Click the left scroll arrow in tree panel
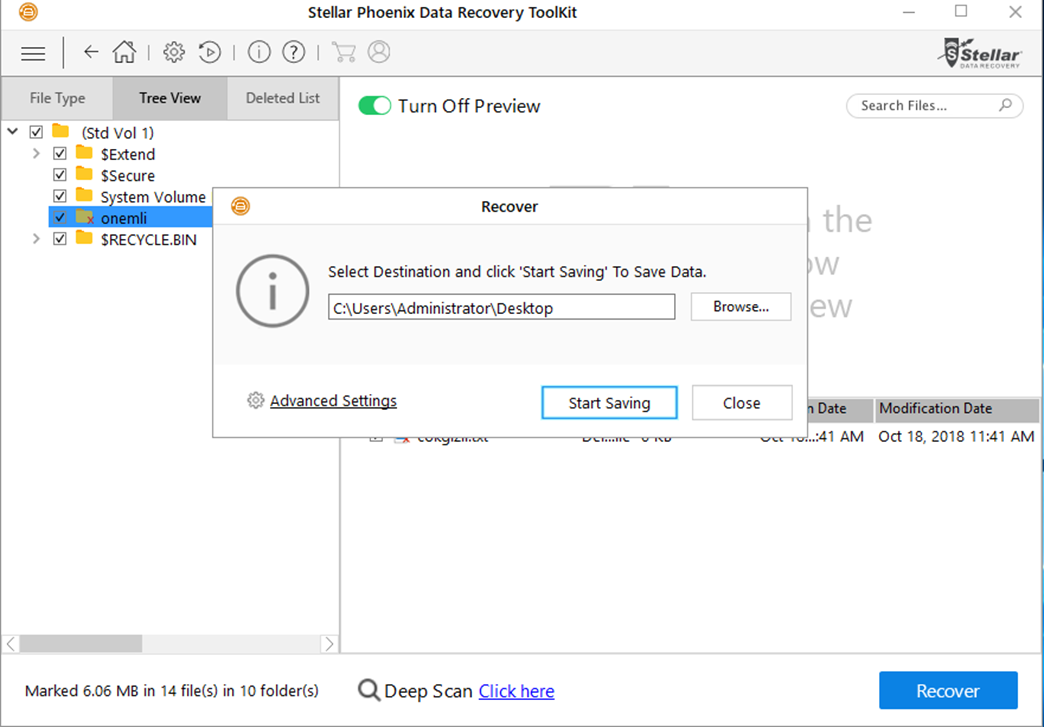Image resolution: width=1044 pixels, height=727 pixels. (x=11, y=644)
